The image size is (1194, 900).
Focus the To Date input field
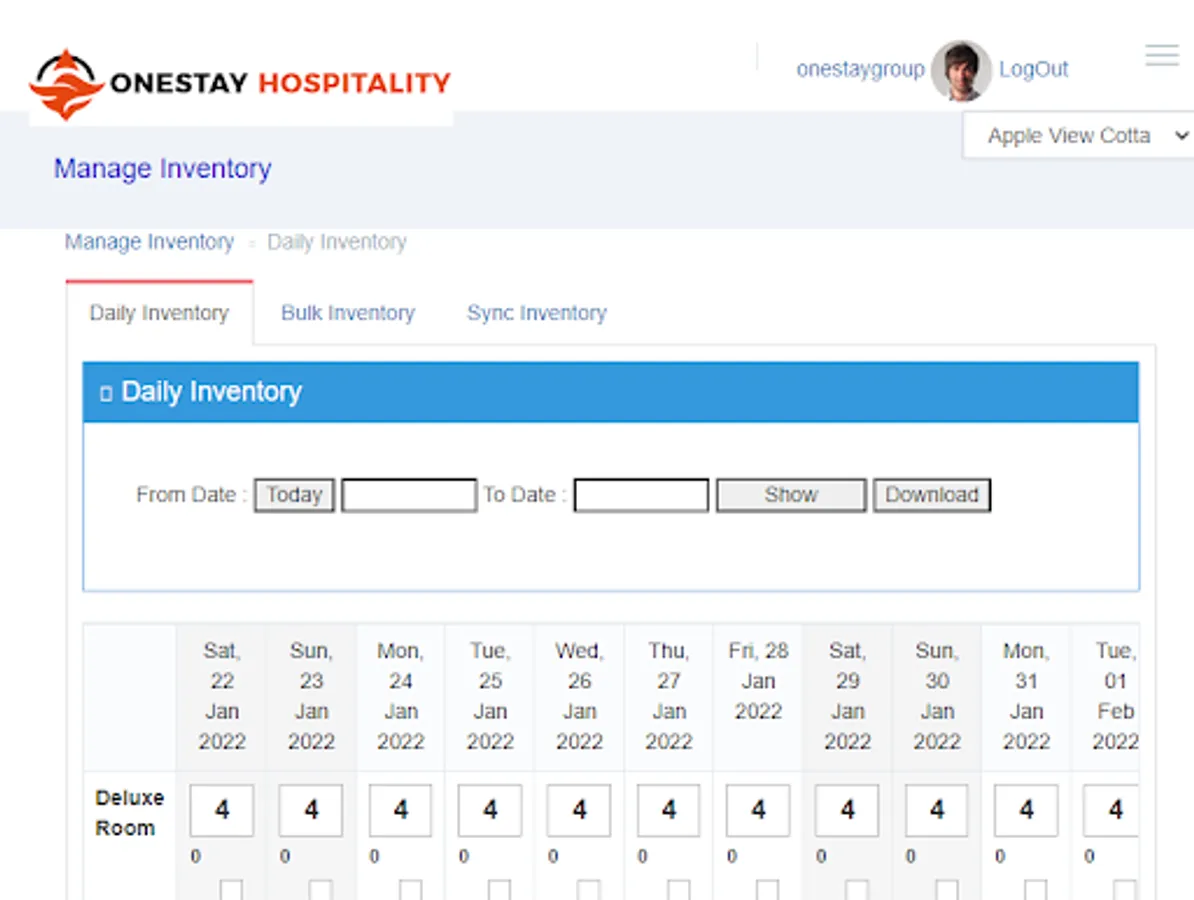641,495
